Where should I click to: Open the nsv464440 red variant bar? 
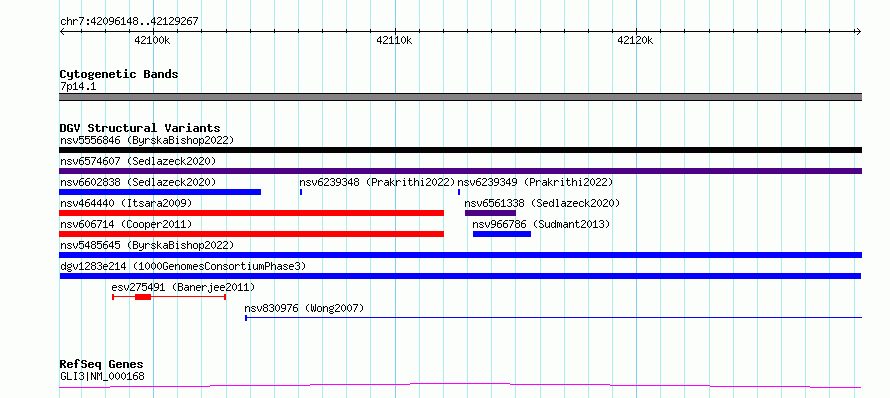[x=251, y=213]
